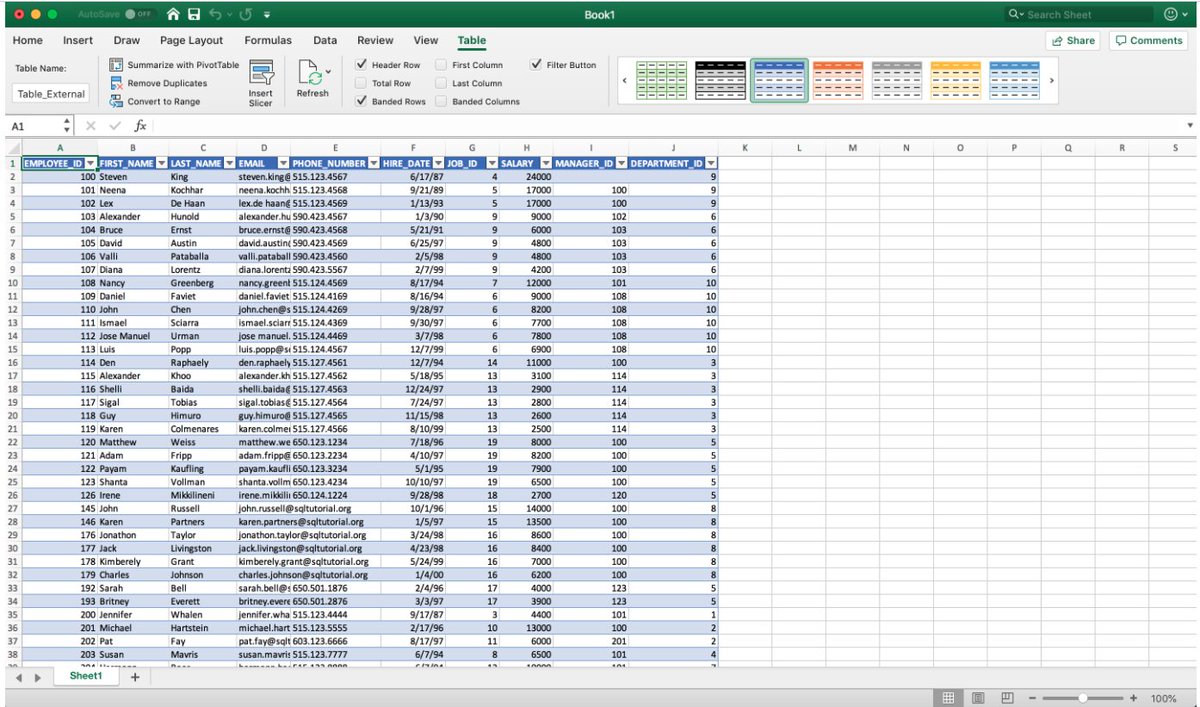The width and height of the screenshot is (1200, 707).
Task: Click the Name Box showing A1
Action: click(x=32, y=127)
